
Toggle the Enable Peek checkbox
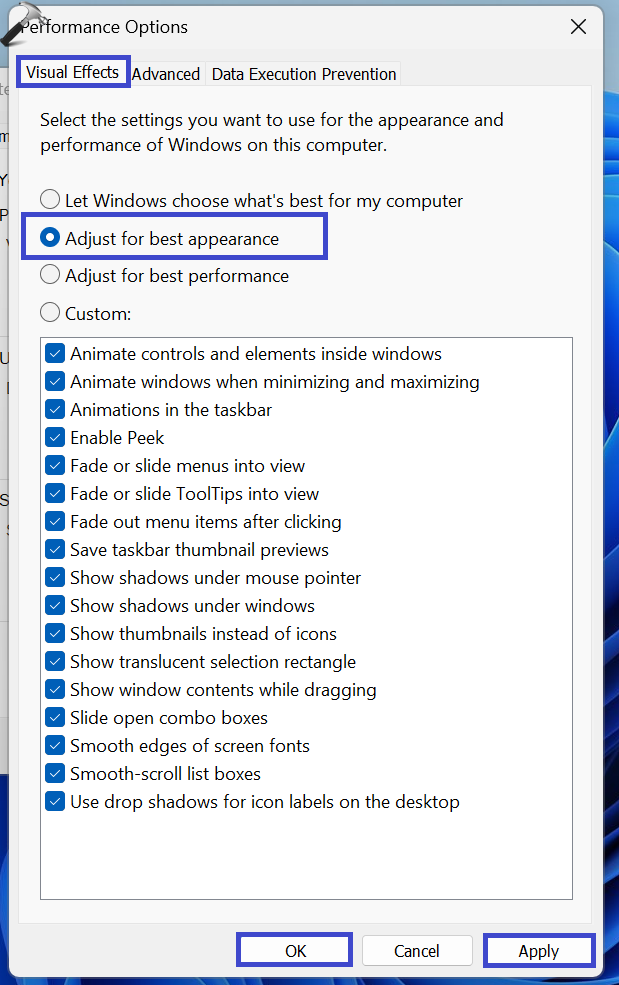tap(55, 438)
